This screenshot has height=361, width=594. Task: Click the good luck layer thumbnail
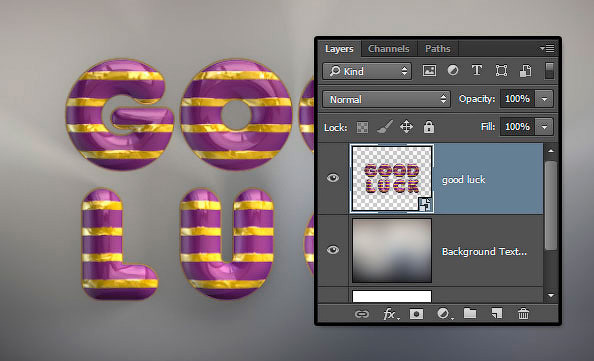click(x=392, y=178)
